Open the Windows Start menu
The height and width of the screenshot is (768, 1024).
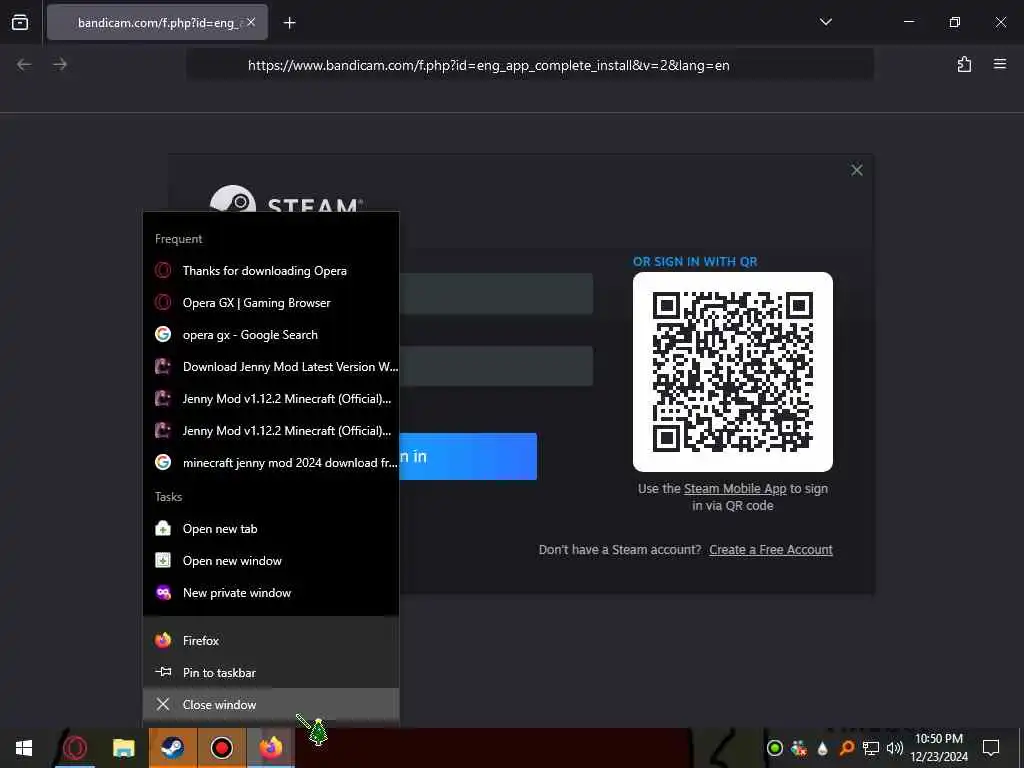24,748
